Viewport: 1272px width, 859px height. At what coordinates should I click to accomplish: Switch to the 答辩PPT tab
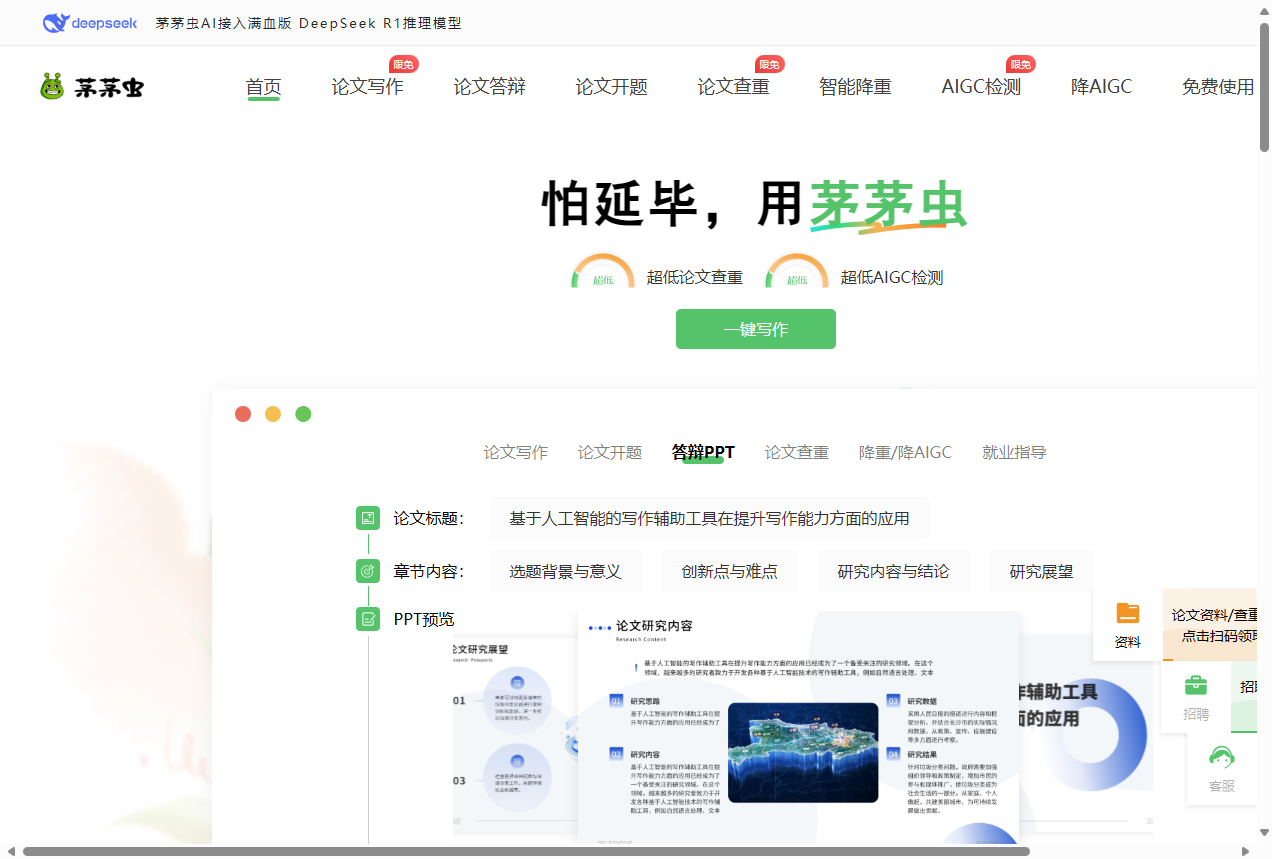click(703, 453)
